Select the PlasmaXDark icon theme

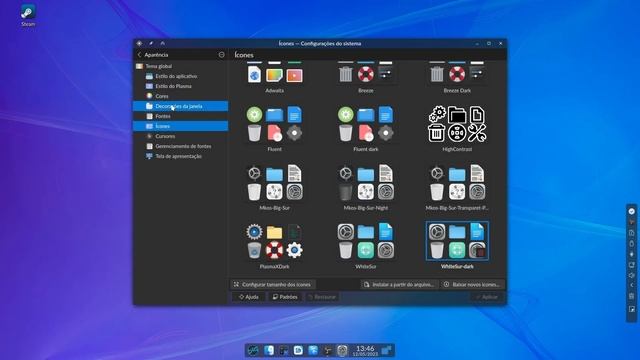coord(274,246)
